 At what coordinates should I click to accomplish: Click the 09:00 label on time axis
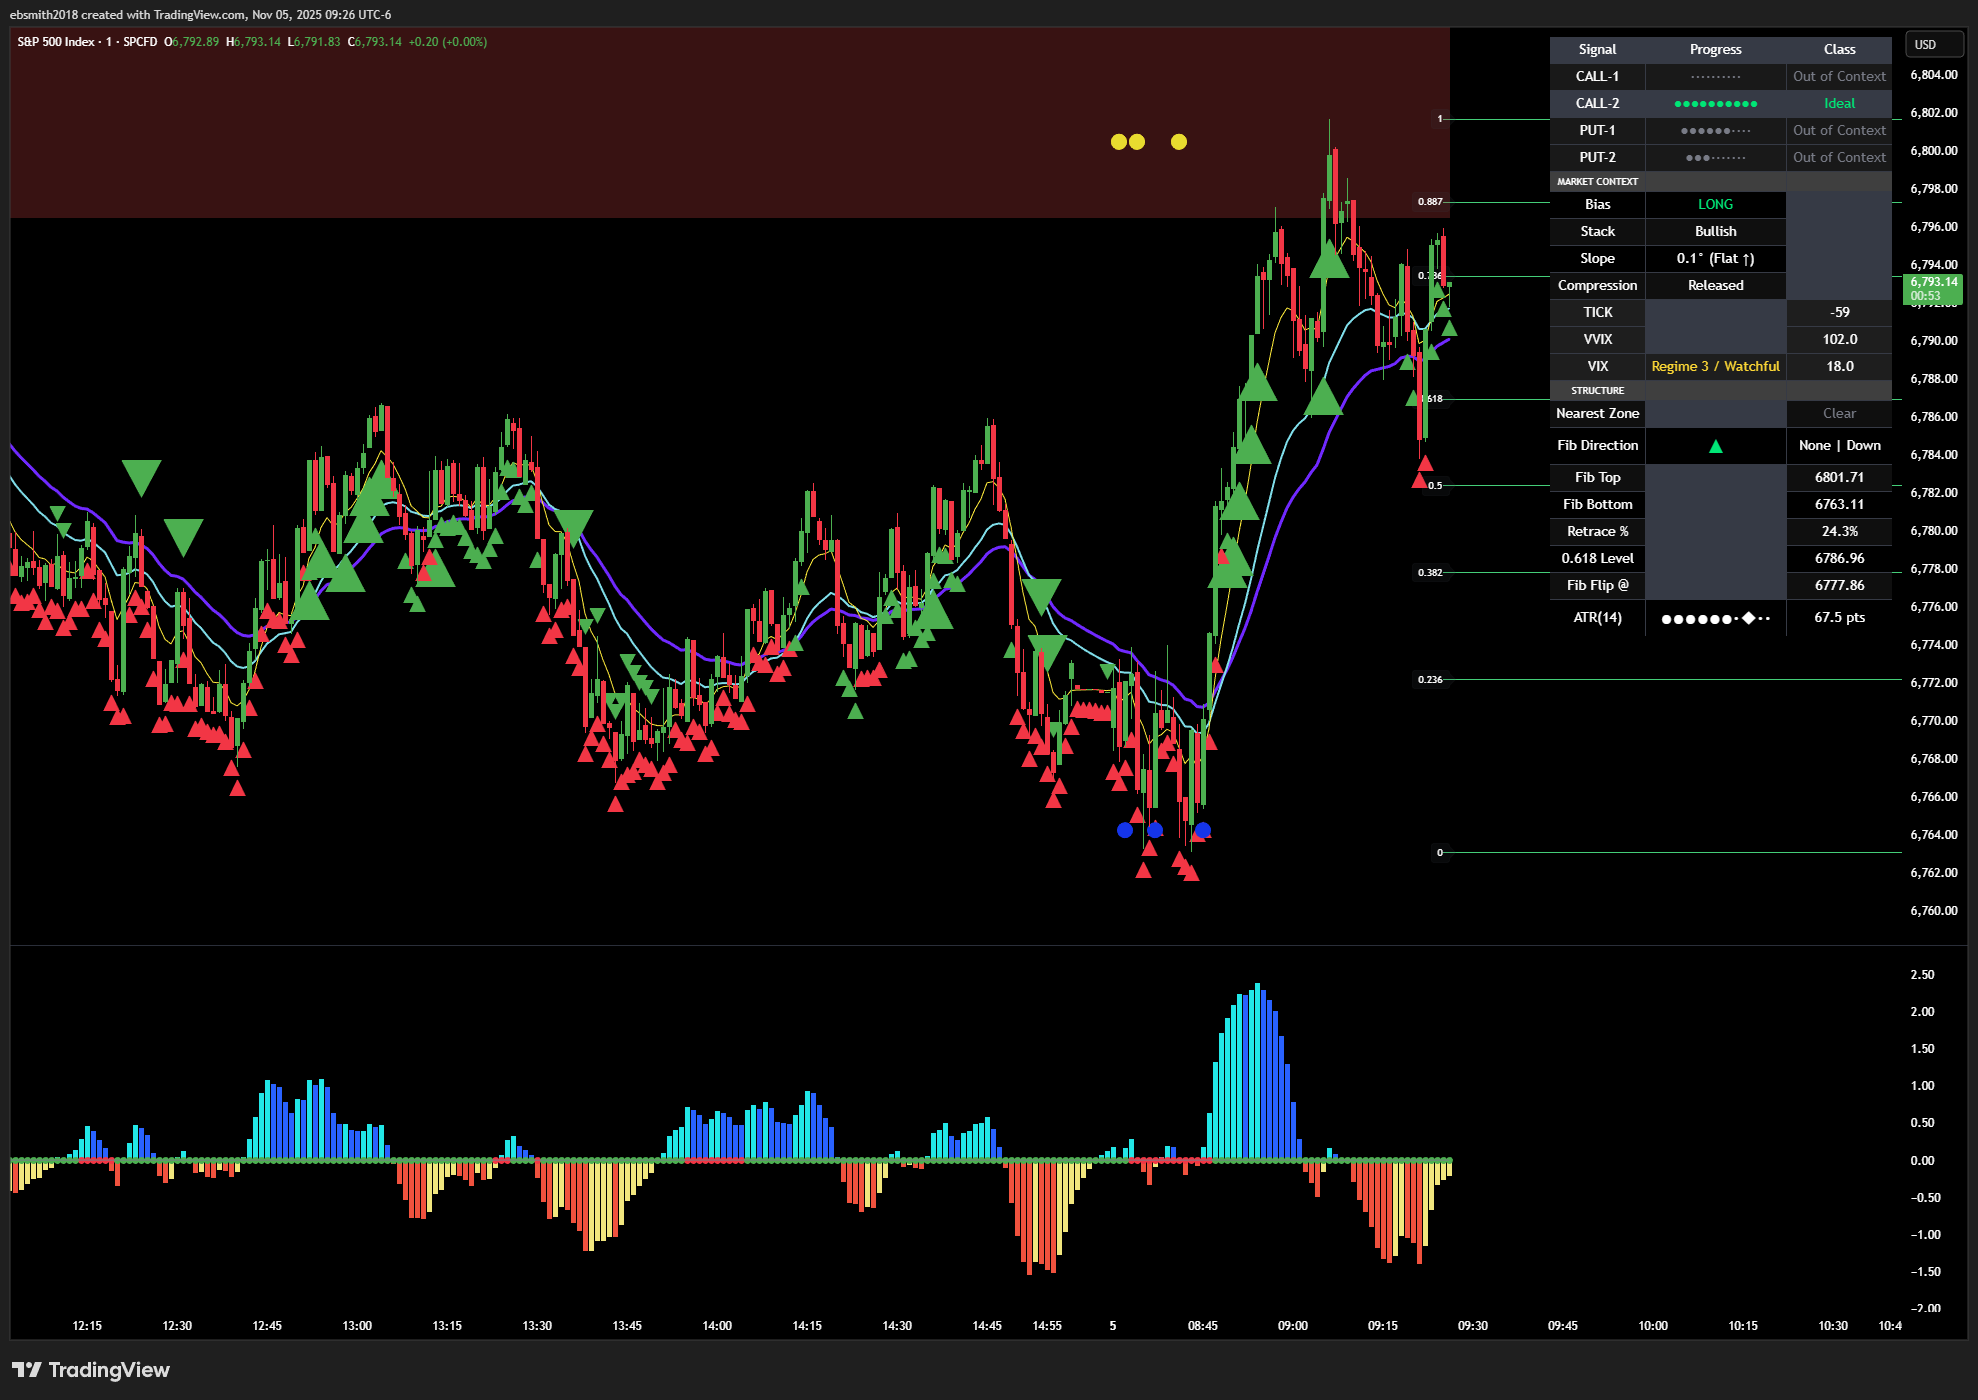[1292, 1326]
